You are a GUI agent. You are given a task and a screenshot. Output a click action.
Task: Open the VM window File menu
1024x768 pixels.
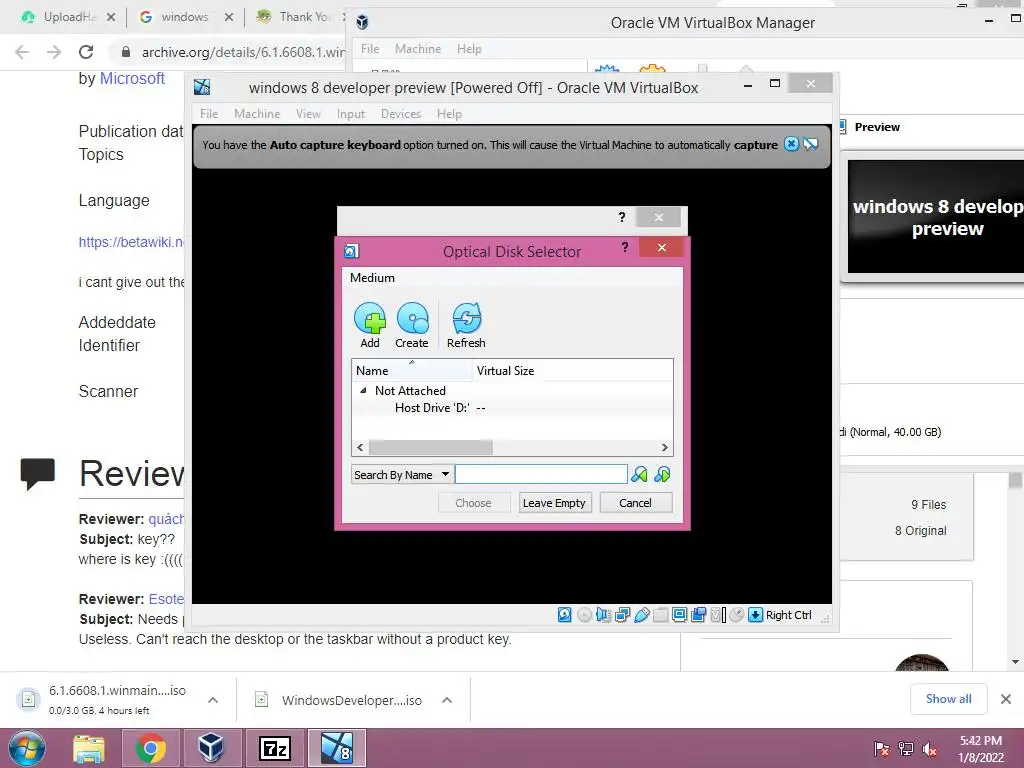209,114
